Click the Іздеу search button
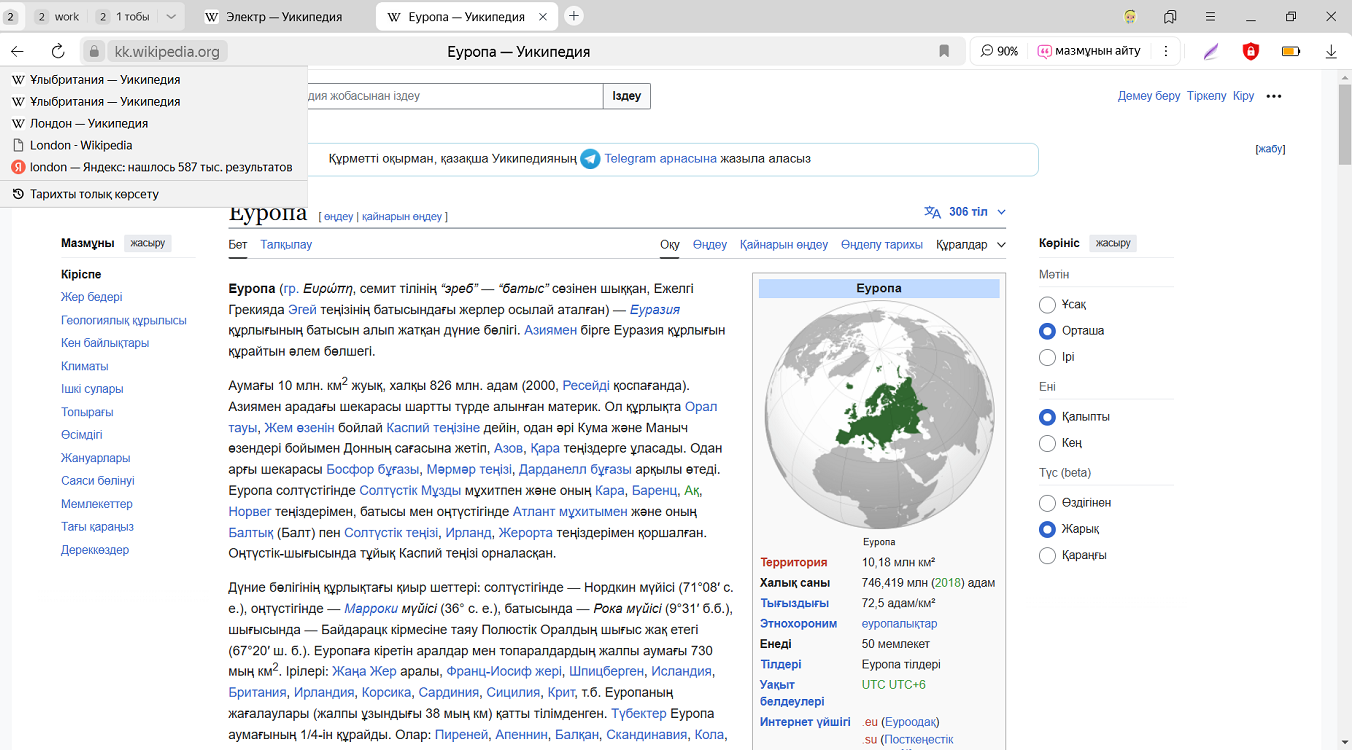Viewport: 1352px width, 750px height. click(626, 96)
